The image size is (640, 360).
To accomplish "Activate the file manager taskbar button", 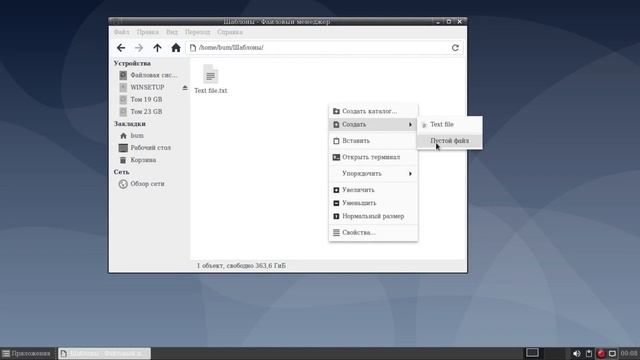I will [104, 353].
